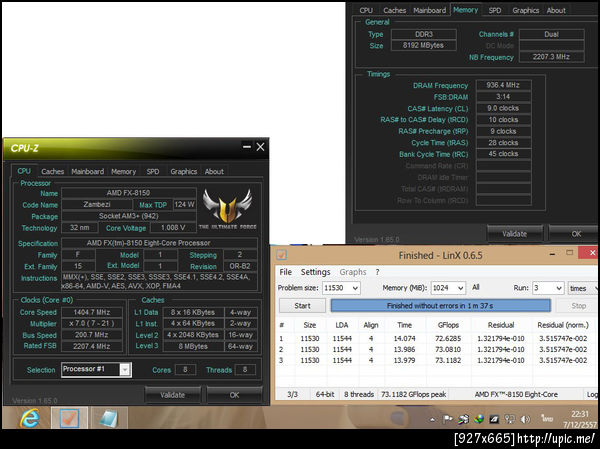Select LinX result 73.0810 GFlops cell

point(448,349)
